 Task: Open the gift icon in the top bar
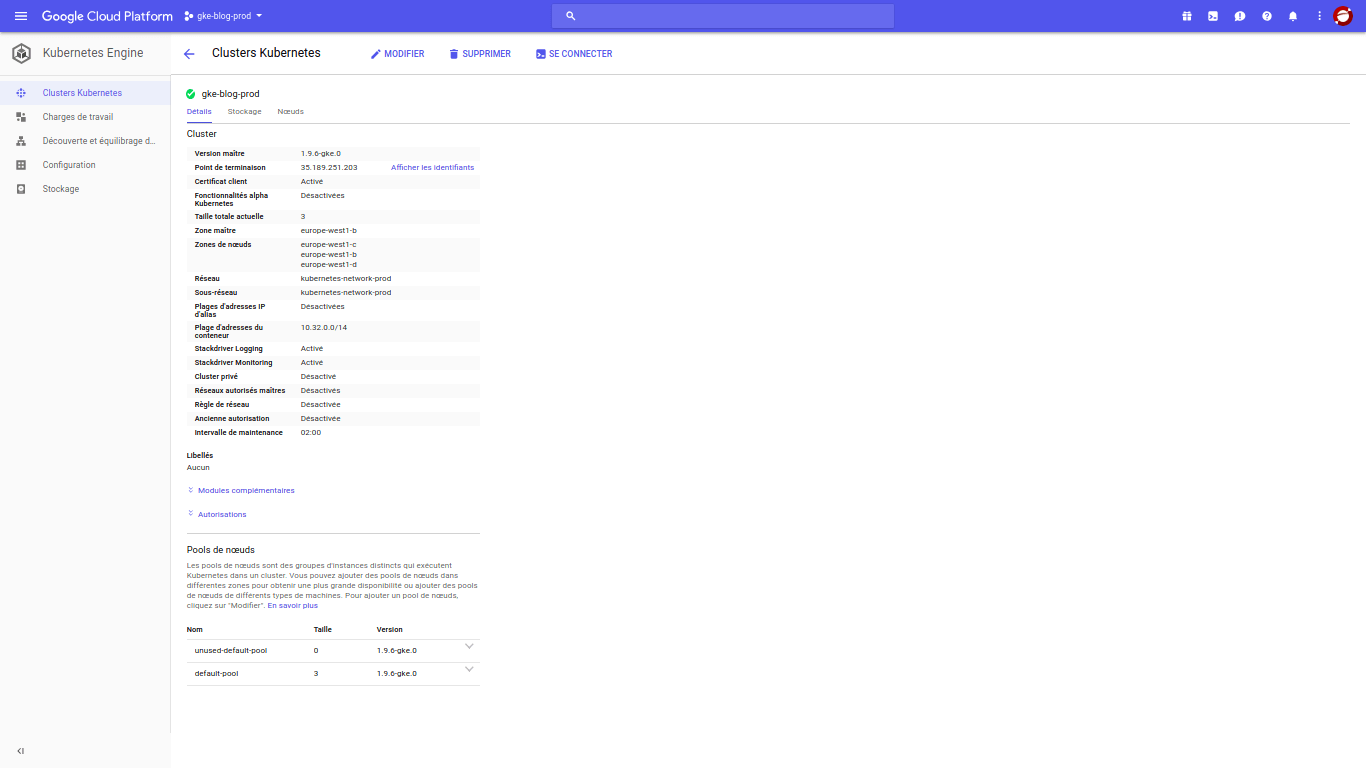[x=1187, y=16]
